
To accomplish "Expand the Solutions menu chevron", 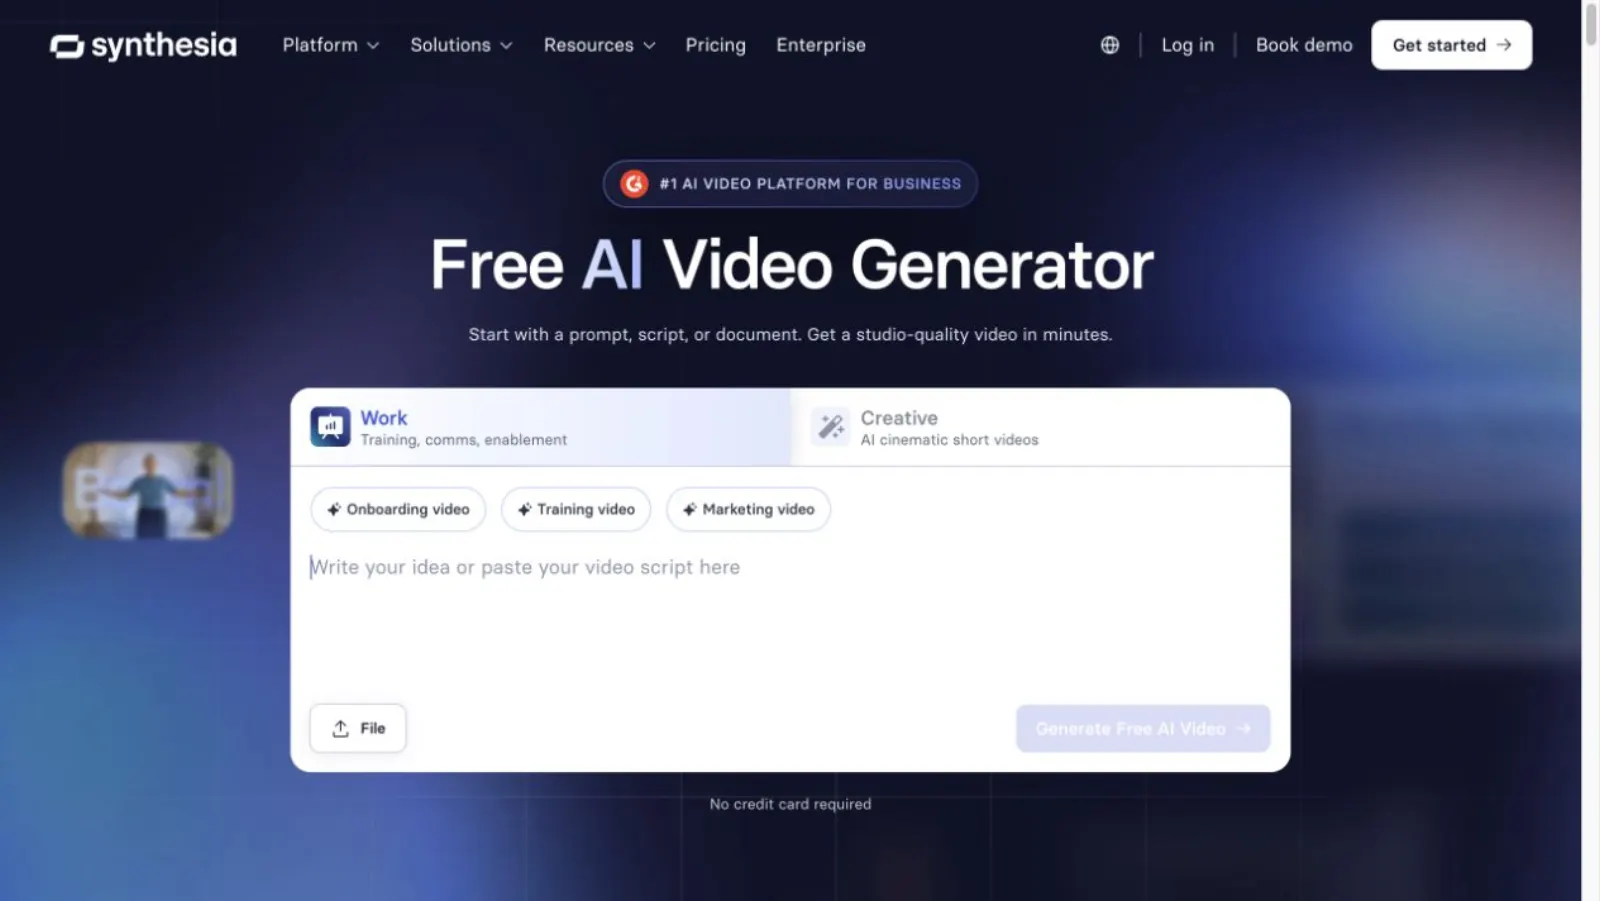I will [506, 46].
